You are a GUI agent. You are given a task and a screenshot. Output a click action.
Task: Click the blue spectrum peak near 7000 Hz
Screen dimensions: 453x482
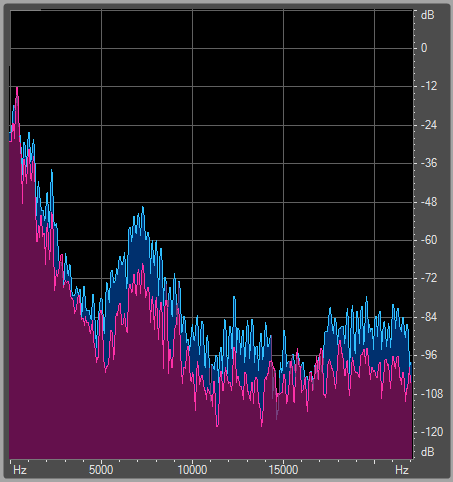tap(143, 209)
